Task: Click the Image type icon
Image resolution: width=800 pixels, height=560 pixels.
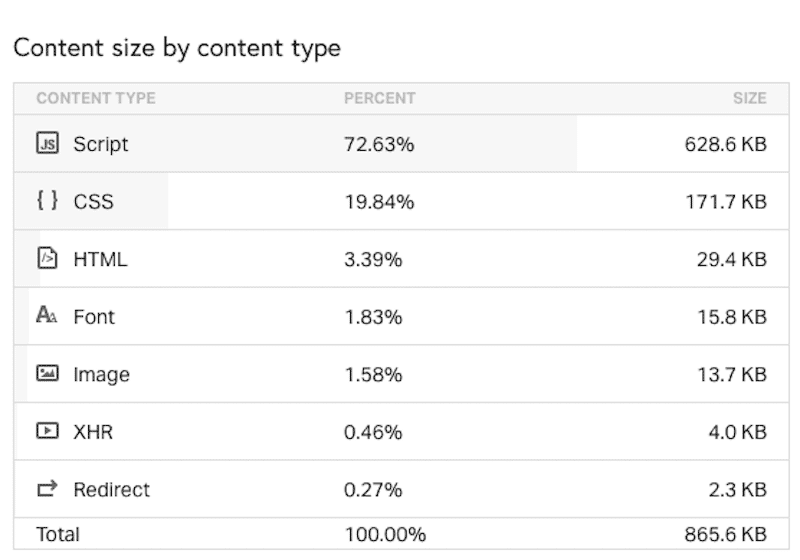Action: tap(47, 373)
